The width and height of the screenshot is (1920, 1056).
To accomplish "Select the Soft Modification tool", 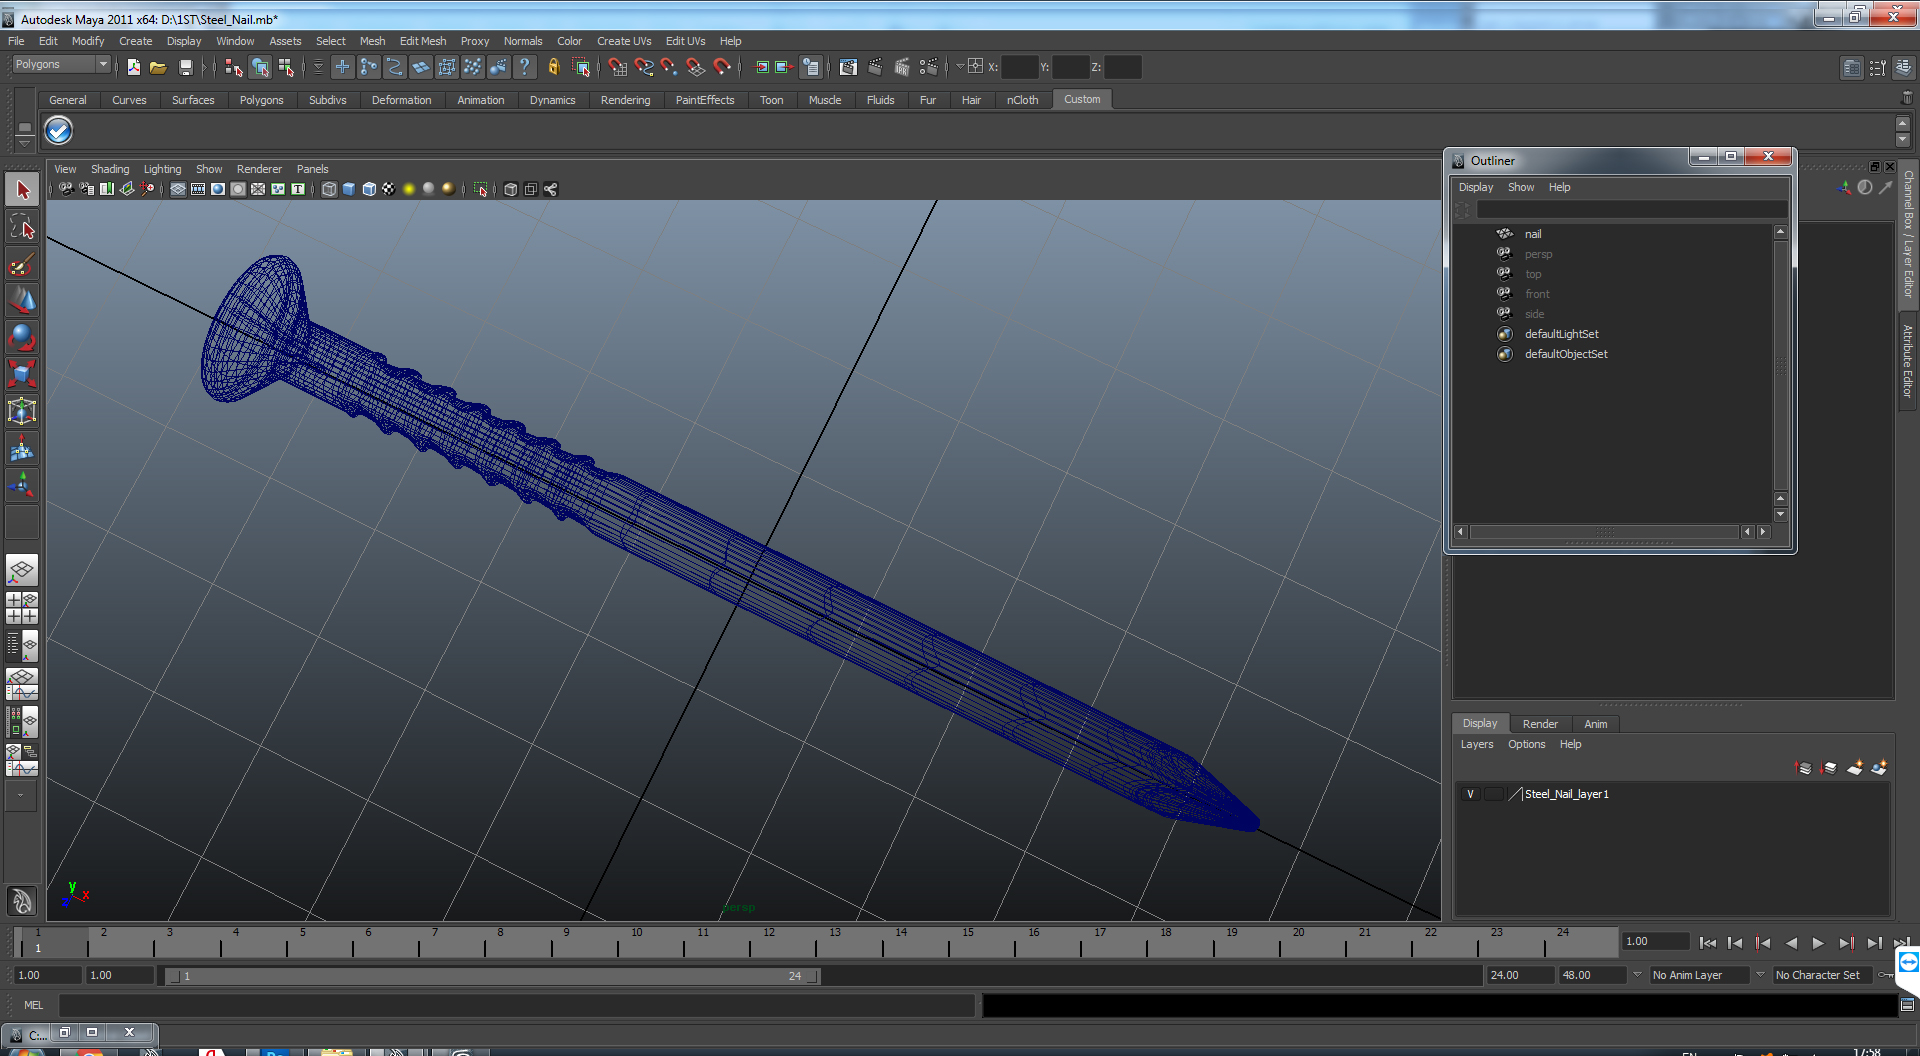I will coord(22,449).
